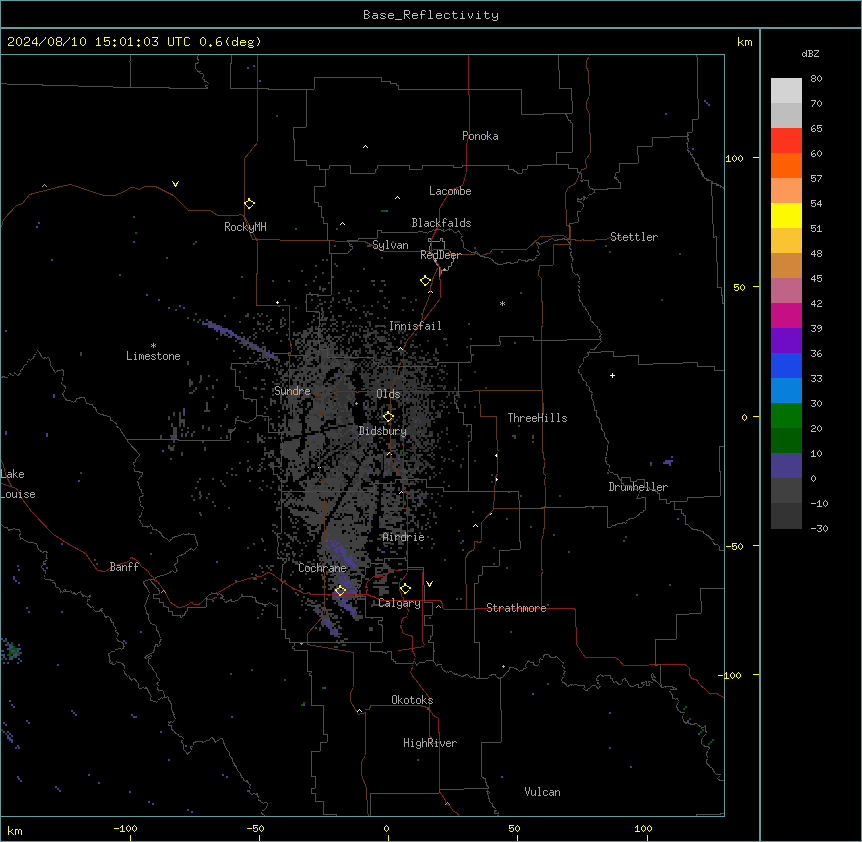This screenshot has width=862, height=842.
Task: Click the Airdrie label
Action: (403, 537)
